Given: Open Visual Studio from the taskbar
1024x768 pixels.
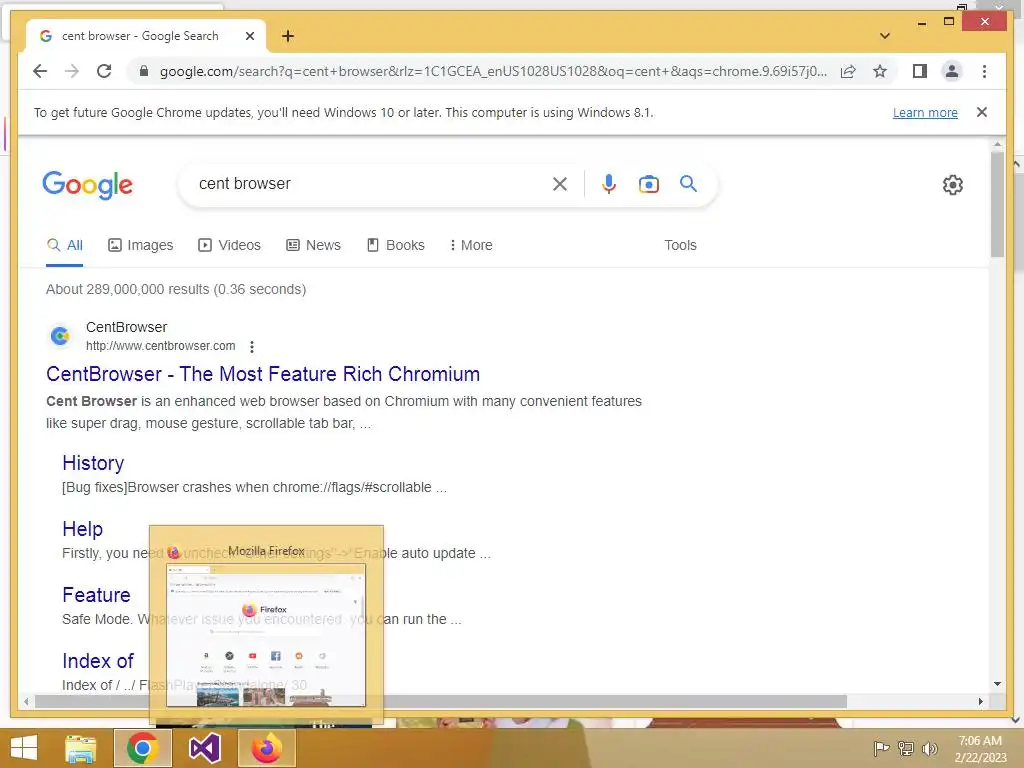Looking at the screenshot, I should [x=204, y=748].
